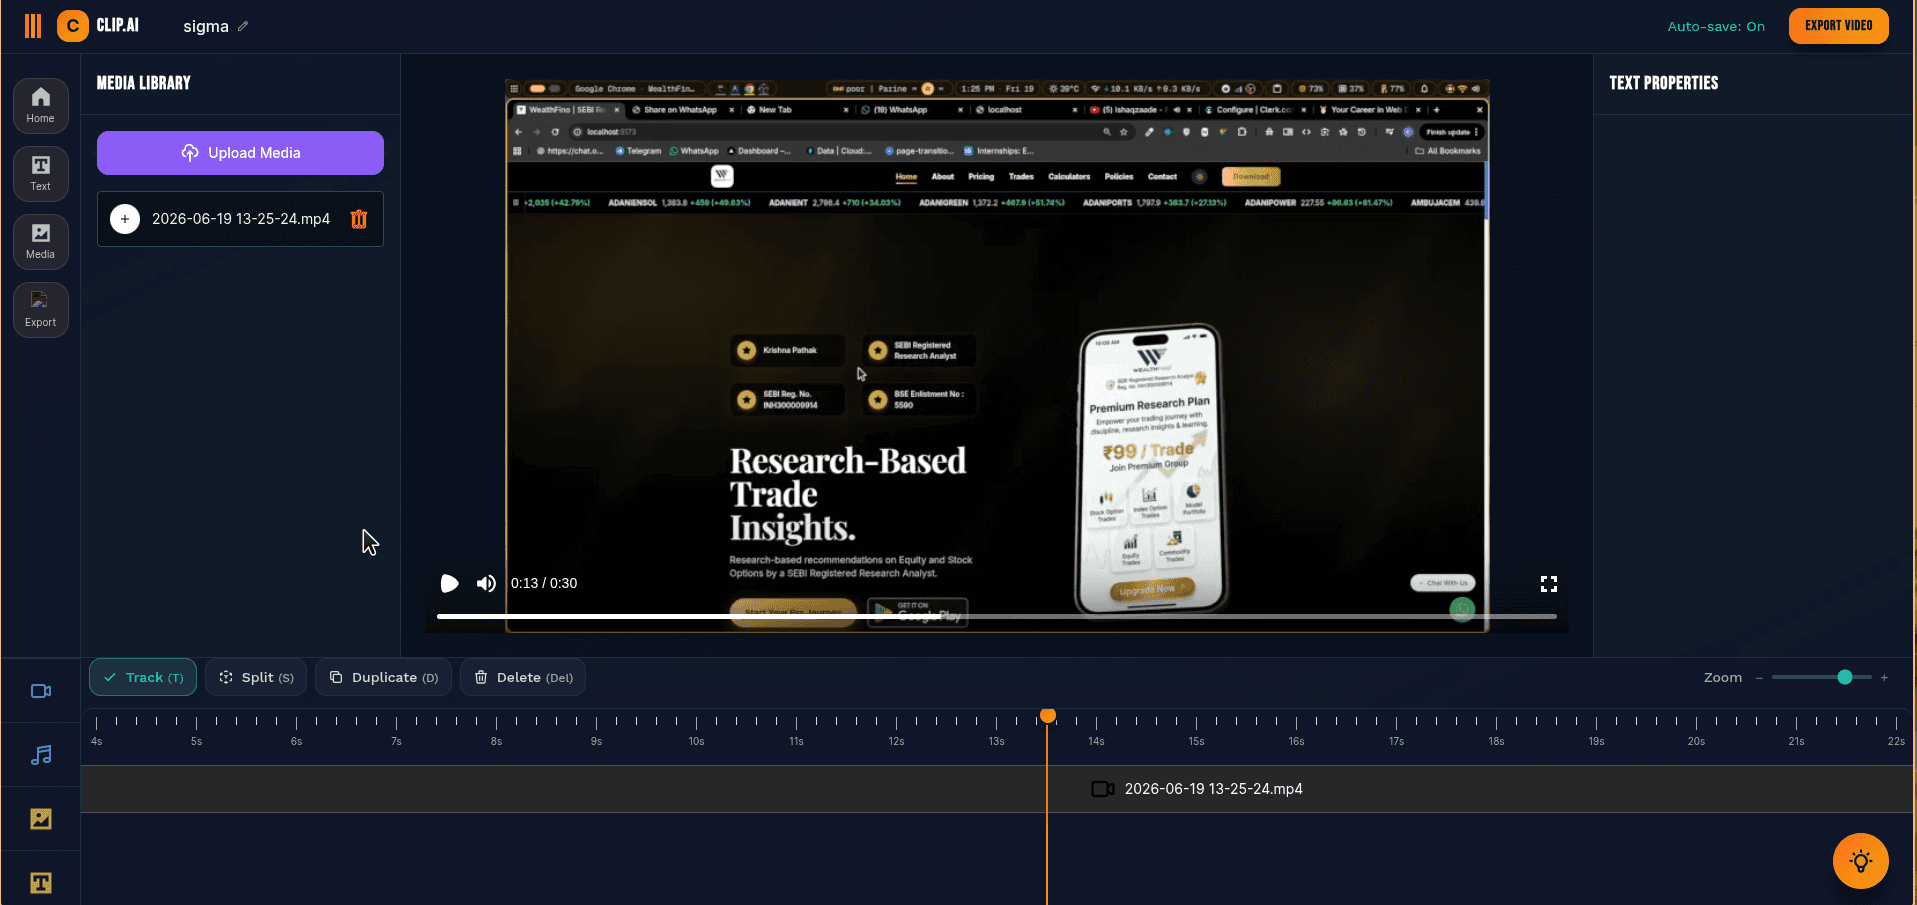Click the pencil icon to rename sigma
This screenshot has height=905, width=1917.
(x=243, y=26)
